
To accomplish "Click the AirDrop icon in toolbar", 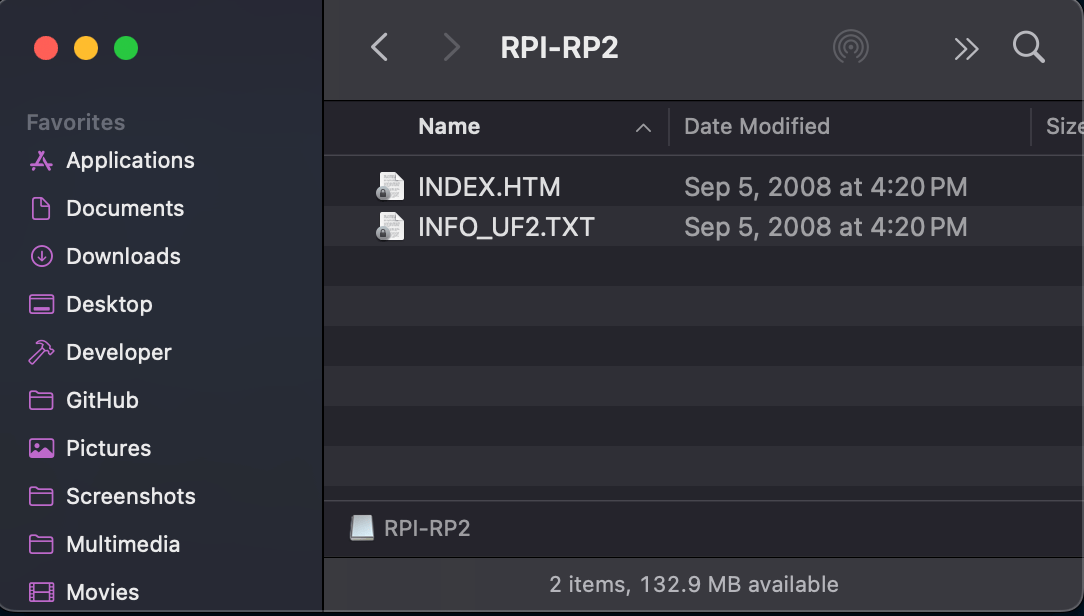I will pyautogui.click(x=850, y=47).
